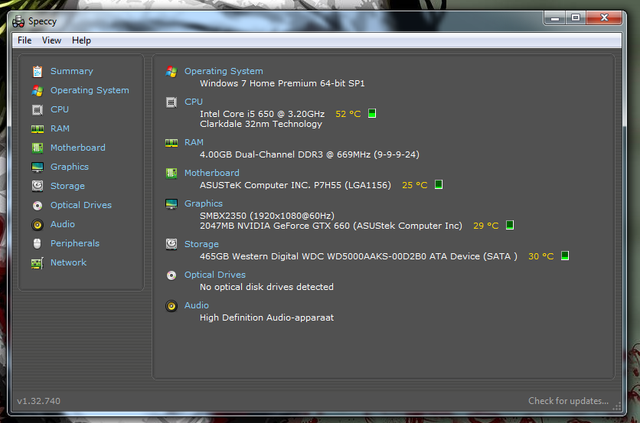Screen dimensions: 640x423
Task: Click the Peripherals mouse icon in sidebar
Action: tap(37, 244)
